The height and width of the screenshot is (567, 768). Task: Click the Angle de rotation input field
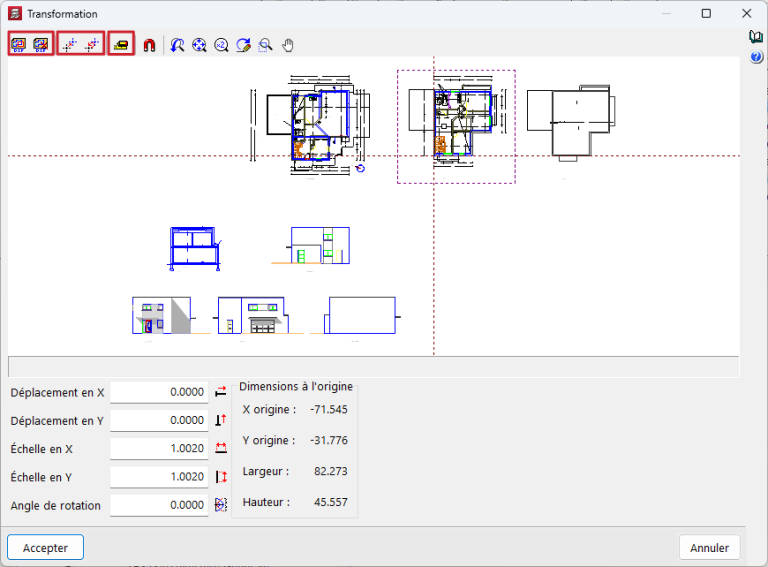(159, 505)
